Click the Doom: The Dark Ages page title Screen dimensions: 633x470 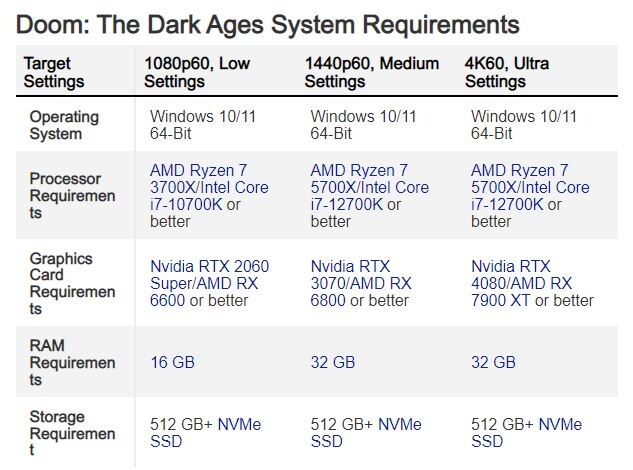click(x=269, y=23)
